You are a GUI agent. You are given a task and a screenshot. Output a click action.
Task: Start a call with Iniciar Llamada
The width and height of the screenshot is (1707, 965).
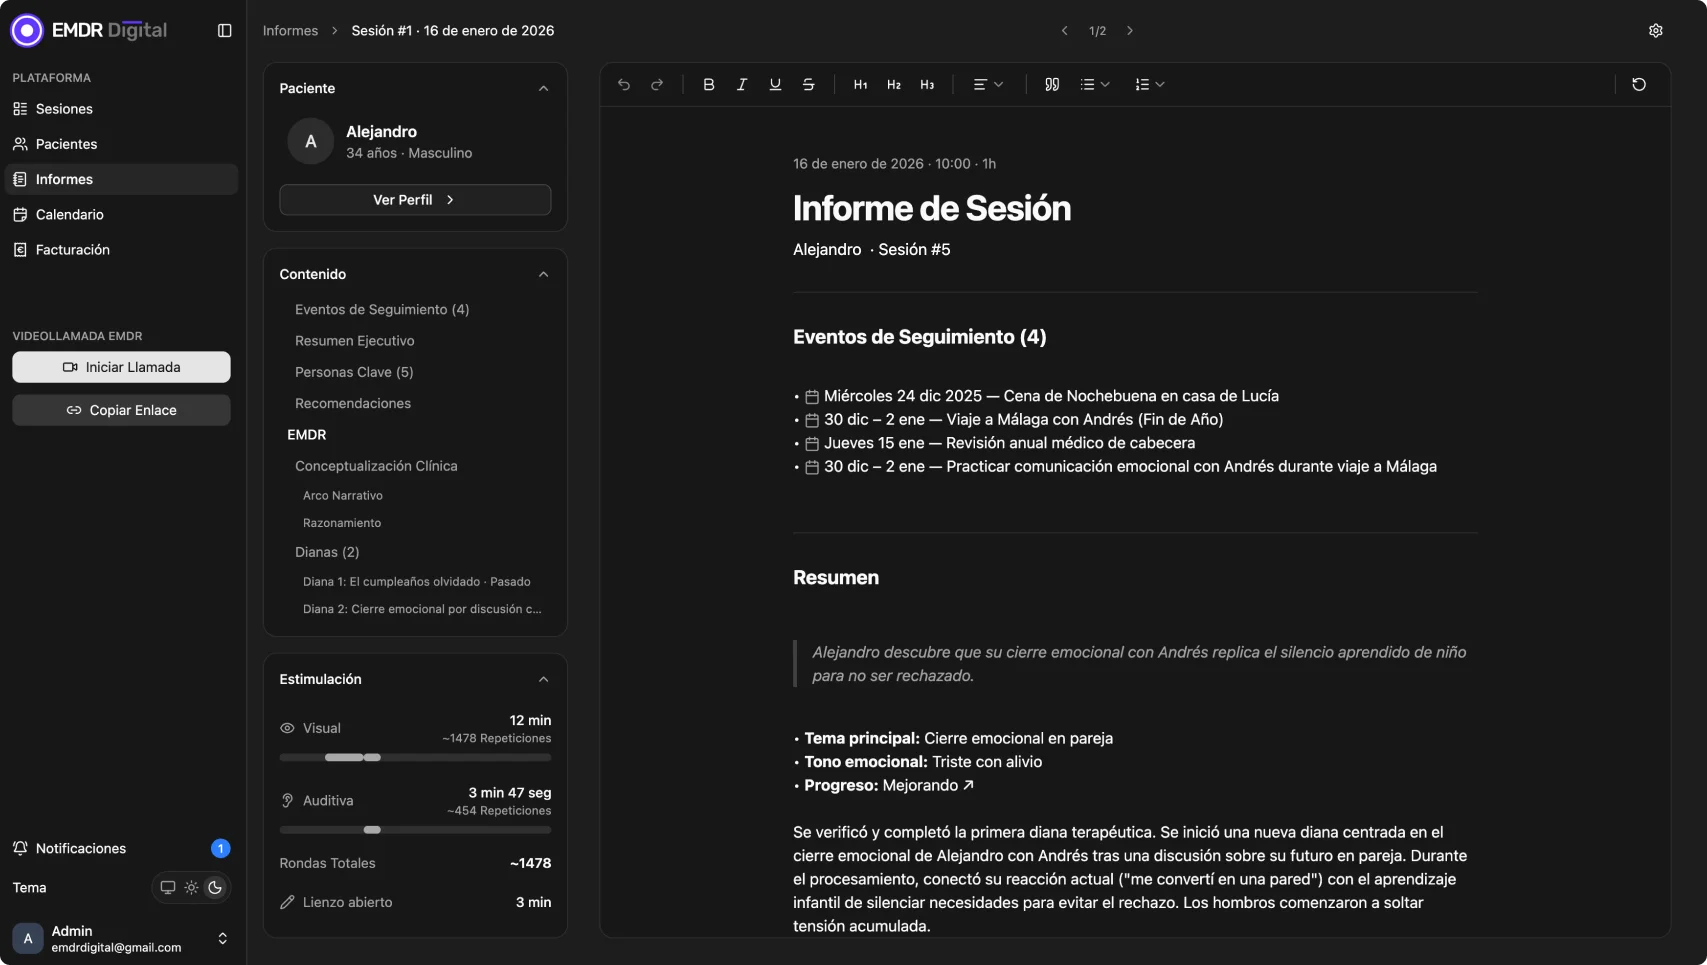pos(120,366)
